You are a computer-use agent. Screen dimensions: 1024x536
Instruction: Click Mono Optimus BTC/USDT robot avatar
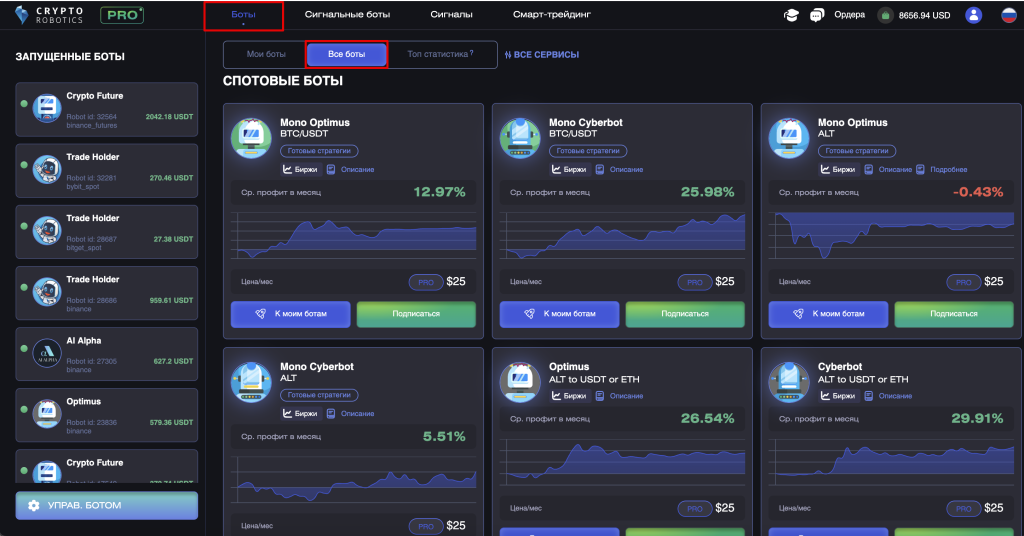(251, 138)
